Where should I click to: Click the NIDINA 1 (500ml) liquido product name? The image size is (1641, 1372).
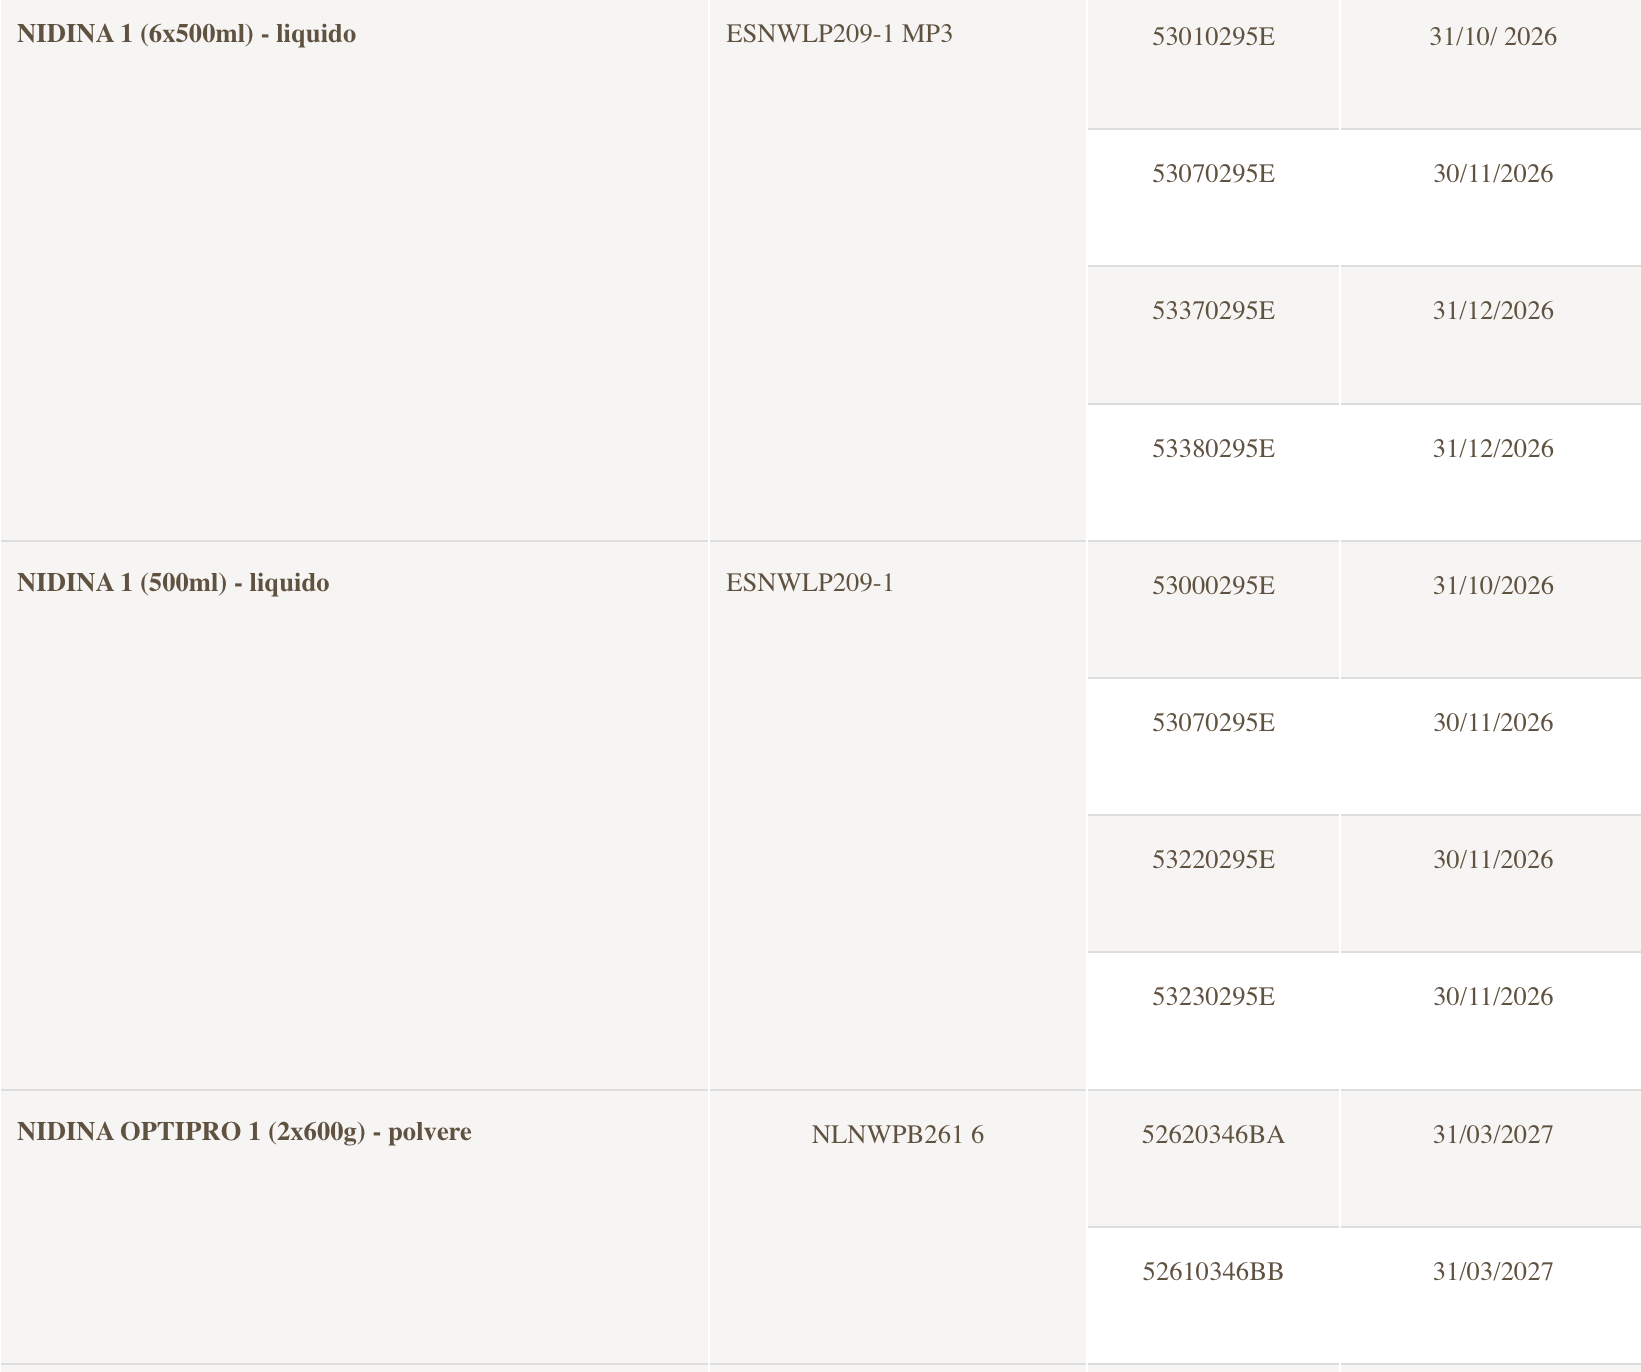pyautogui.click(x=173, y=583)
